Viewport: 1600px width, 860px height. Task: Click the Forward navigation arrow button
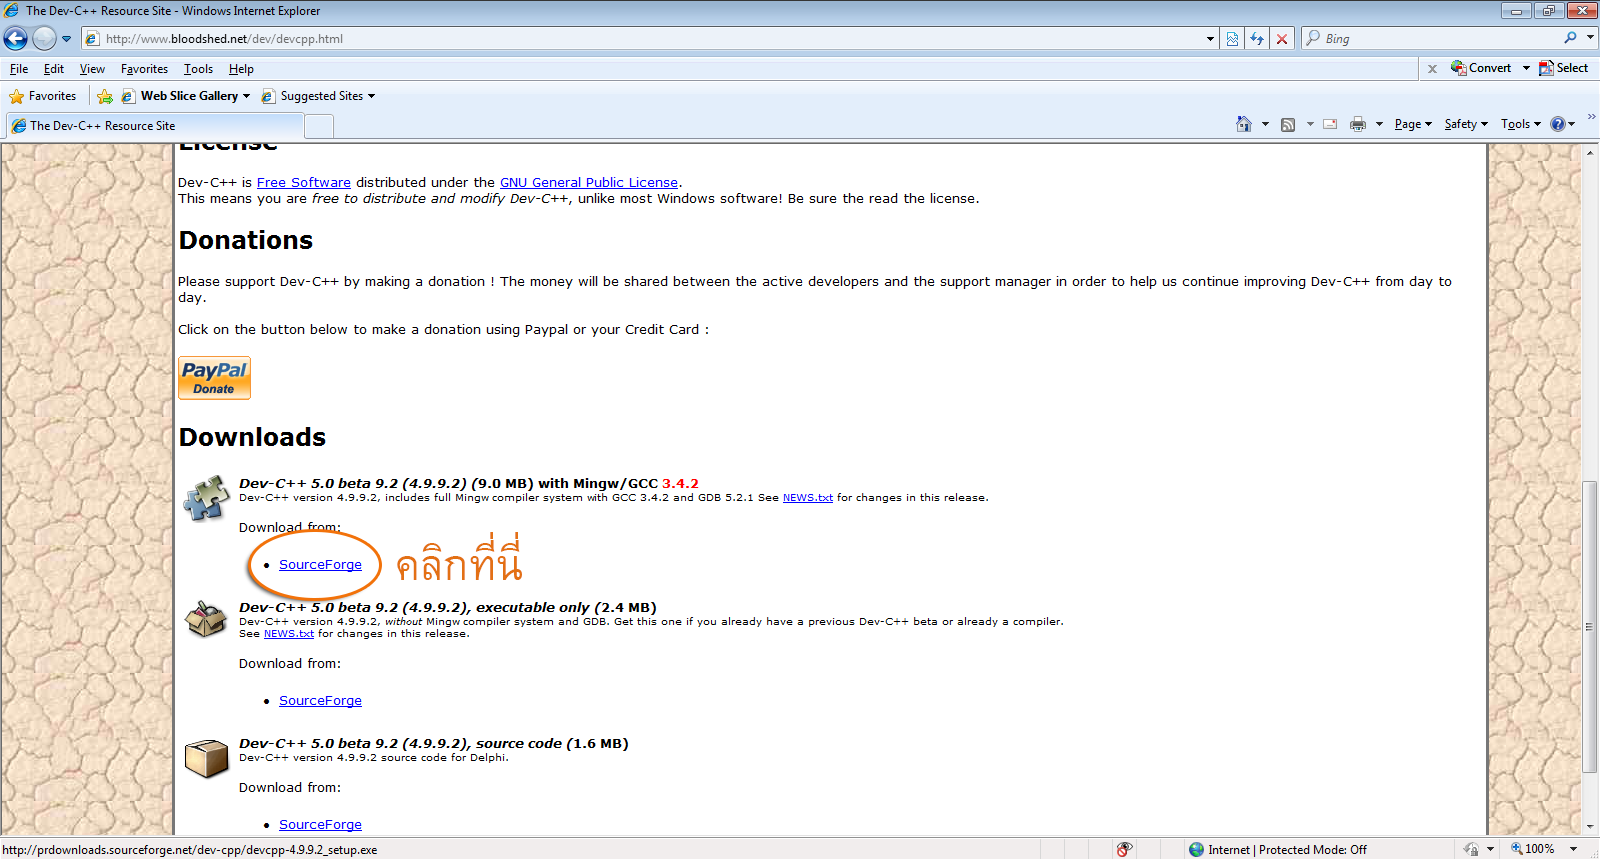pos(44,38)
